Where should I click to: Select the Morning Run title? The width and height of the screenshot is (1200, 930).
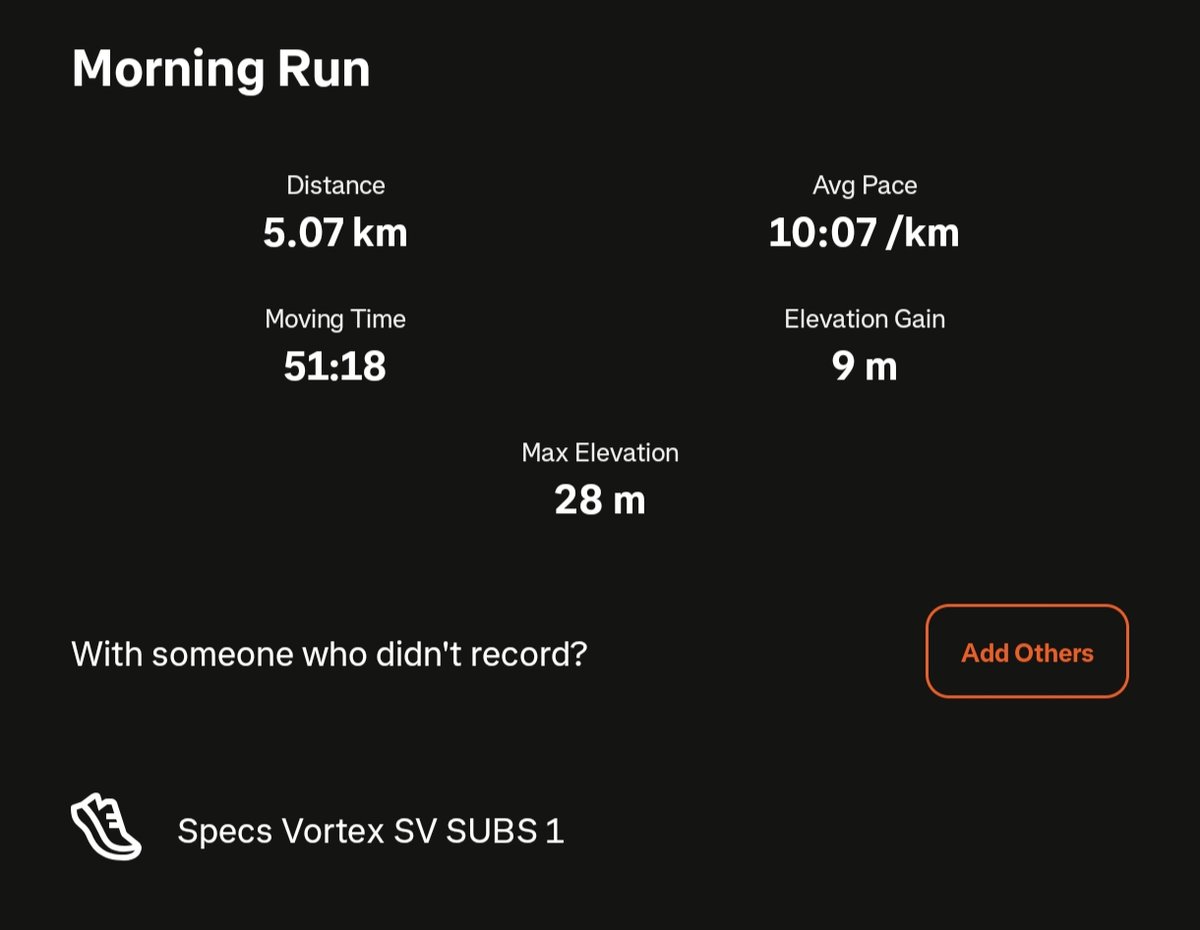(221, 69)
